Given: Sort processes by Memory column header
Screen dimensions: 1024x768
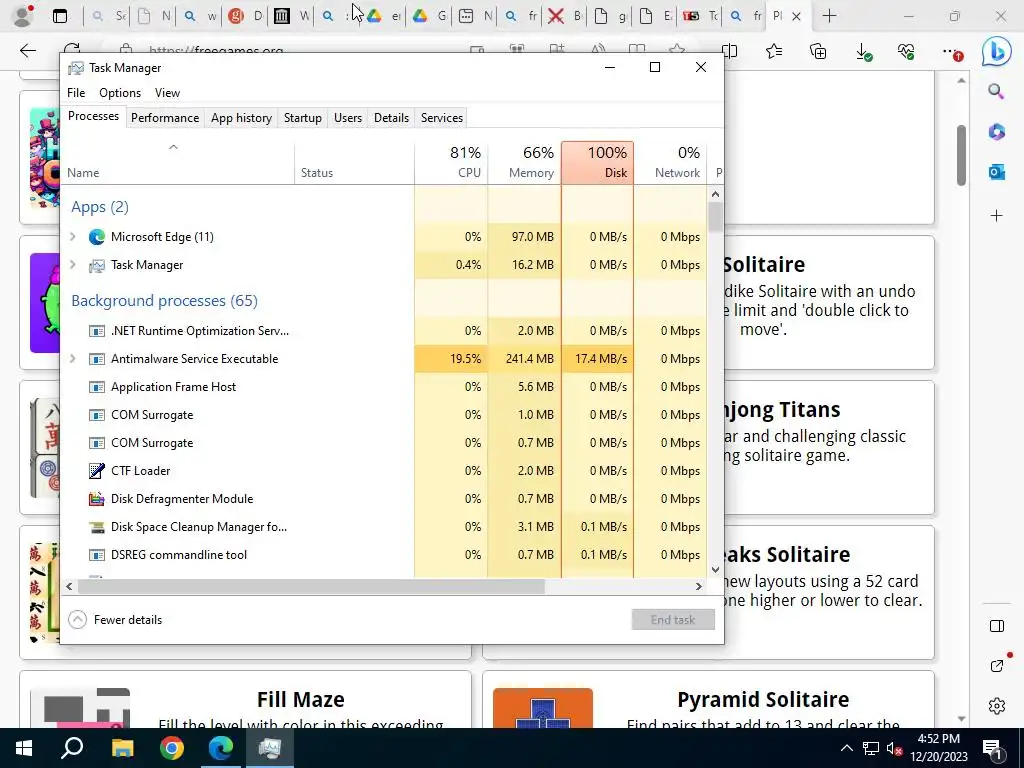Looking at the screenshot, I should (524, 163).
